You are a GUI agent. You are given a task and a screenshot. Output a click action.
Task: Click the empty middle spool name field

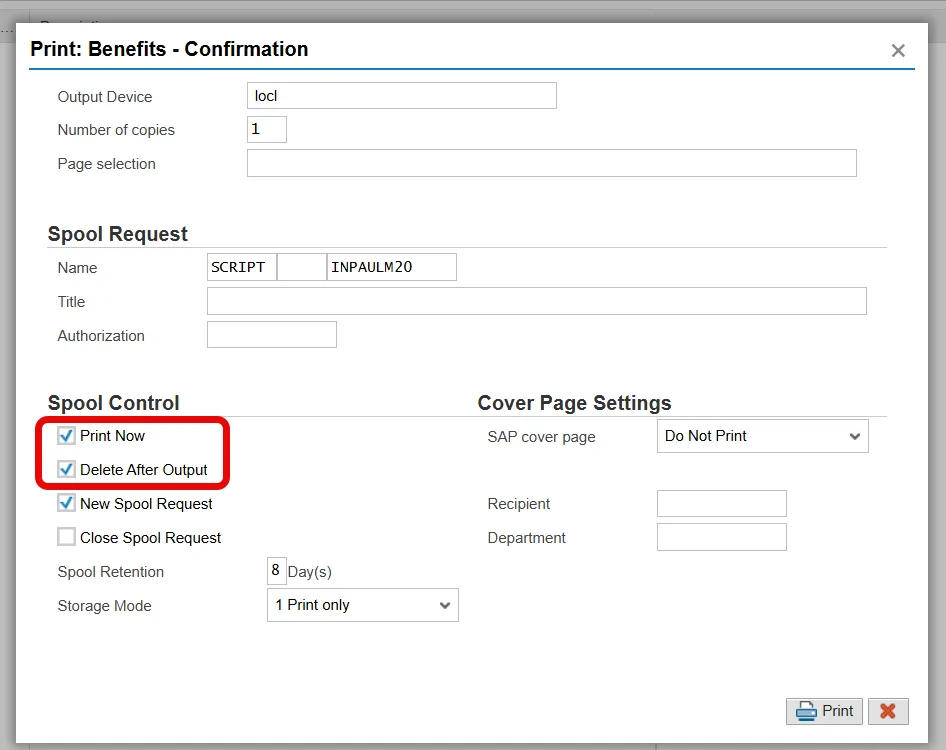click(x=301, y=268)
